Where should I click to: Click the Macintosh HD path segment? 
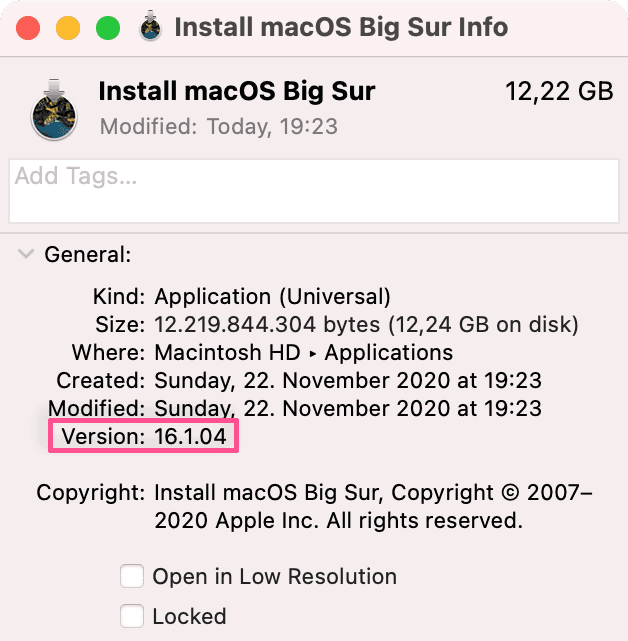point(227,352)
